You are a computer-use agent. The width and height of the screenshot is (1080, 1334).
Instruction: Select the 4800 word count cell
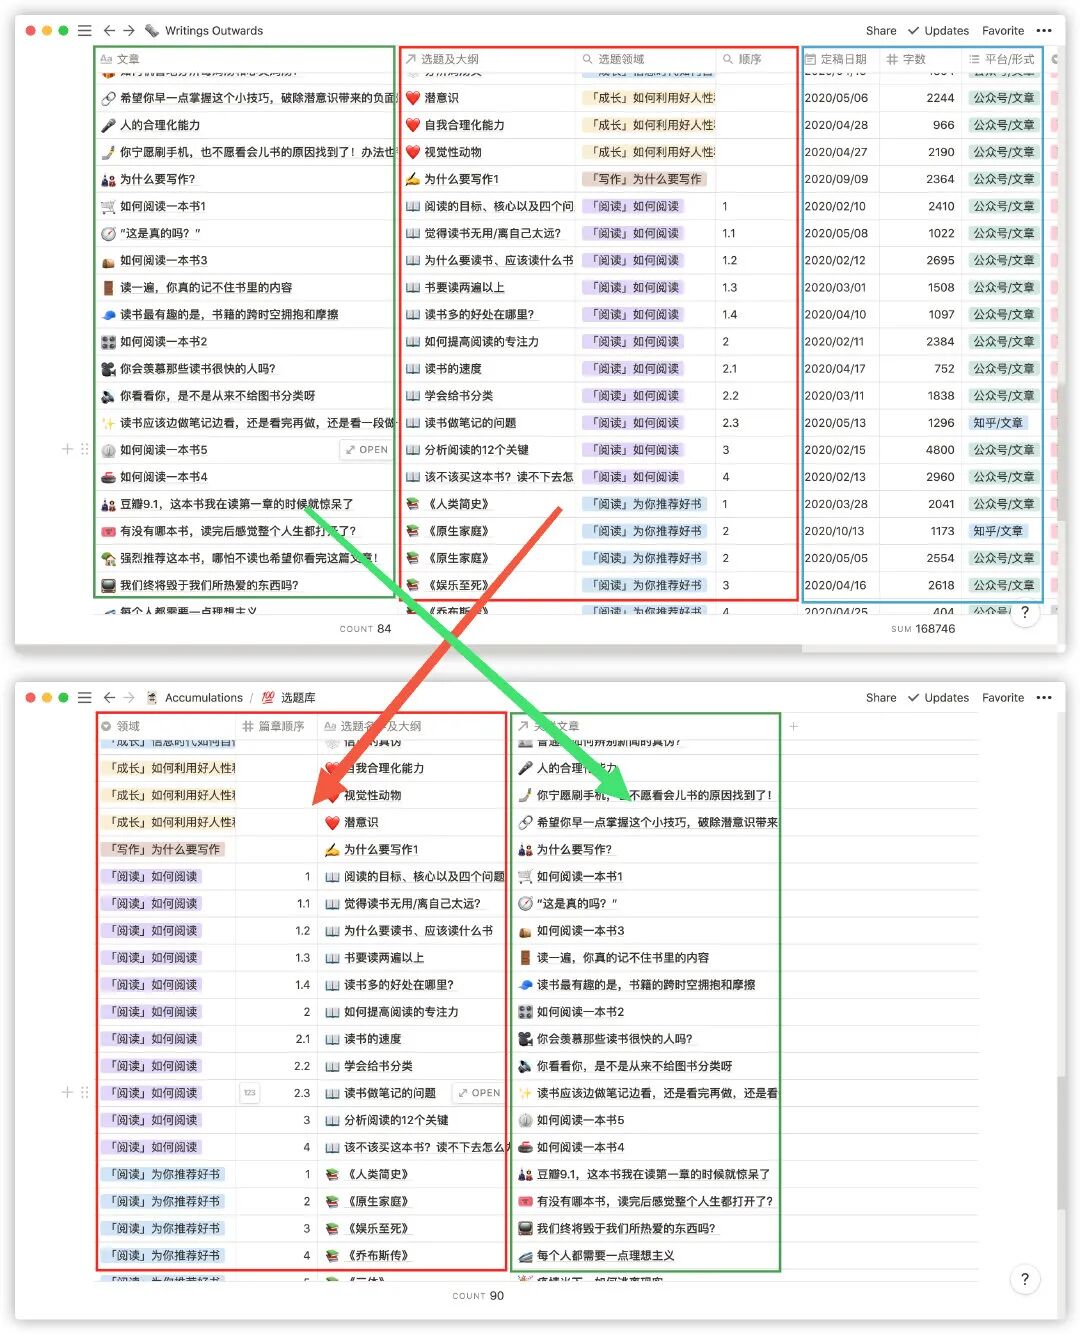[x=920, y=450]
